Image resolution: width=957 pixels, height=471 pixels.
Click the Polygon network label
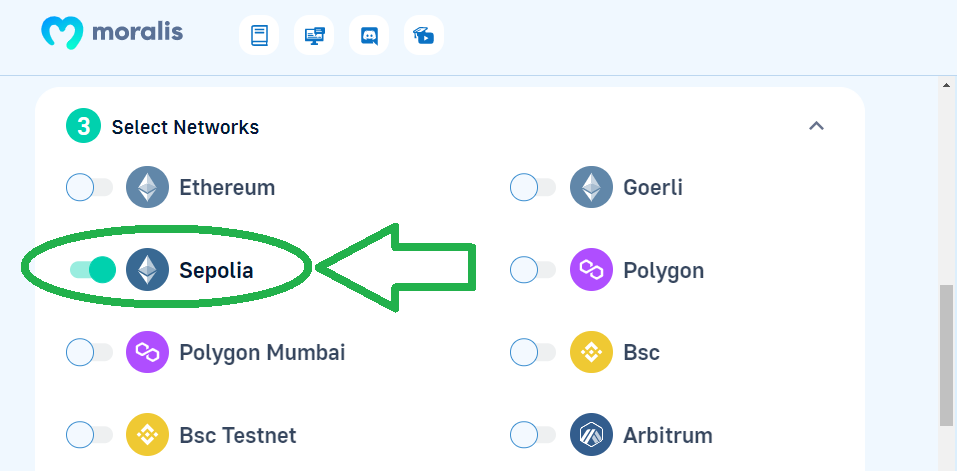coord(663,270)
